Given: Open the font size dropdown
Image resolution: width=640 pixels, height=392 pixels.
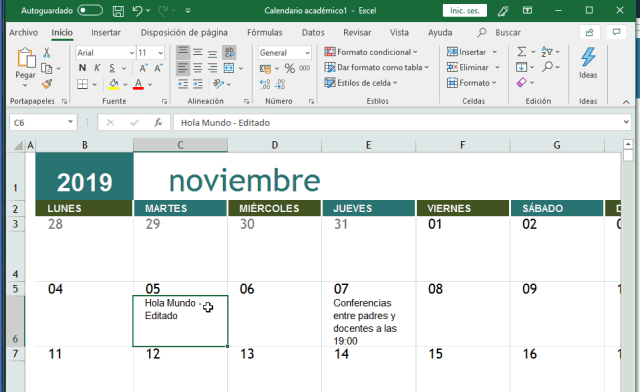Looking at the screenshot, I should (x=160, y=53).
